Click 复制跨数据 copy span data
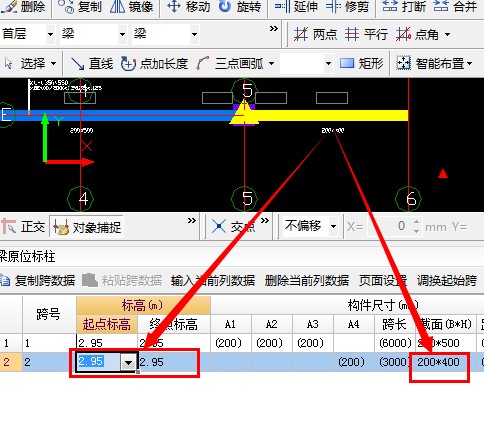484x440 pixels. 38,280
